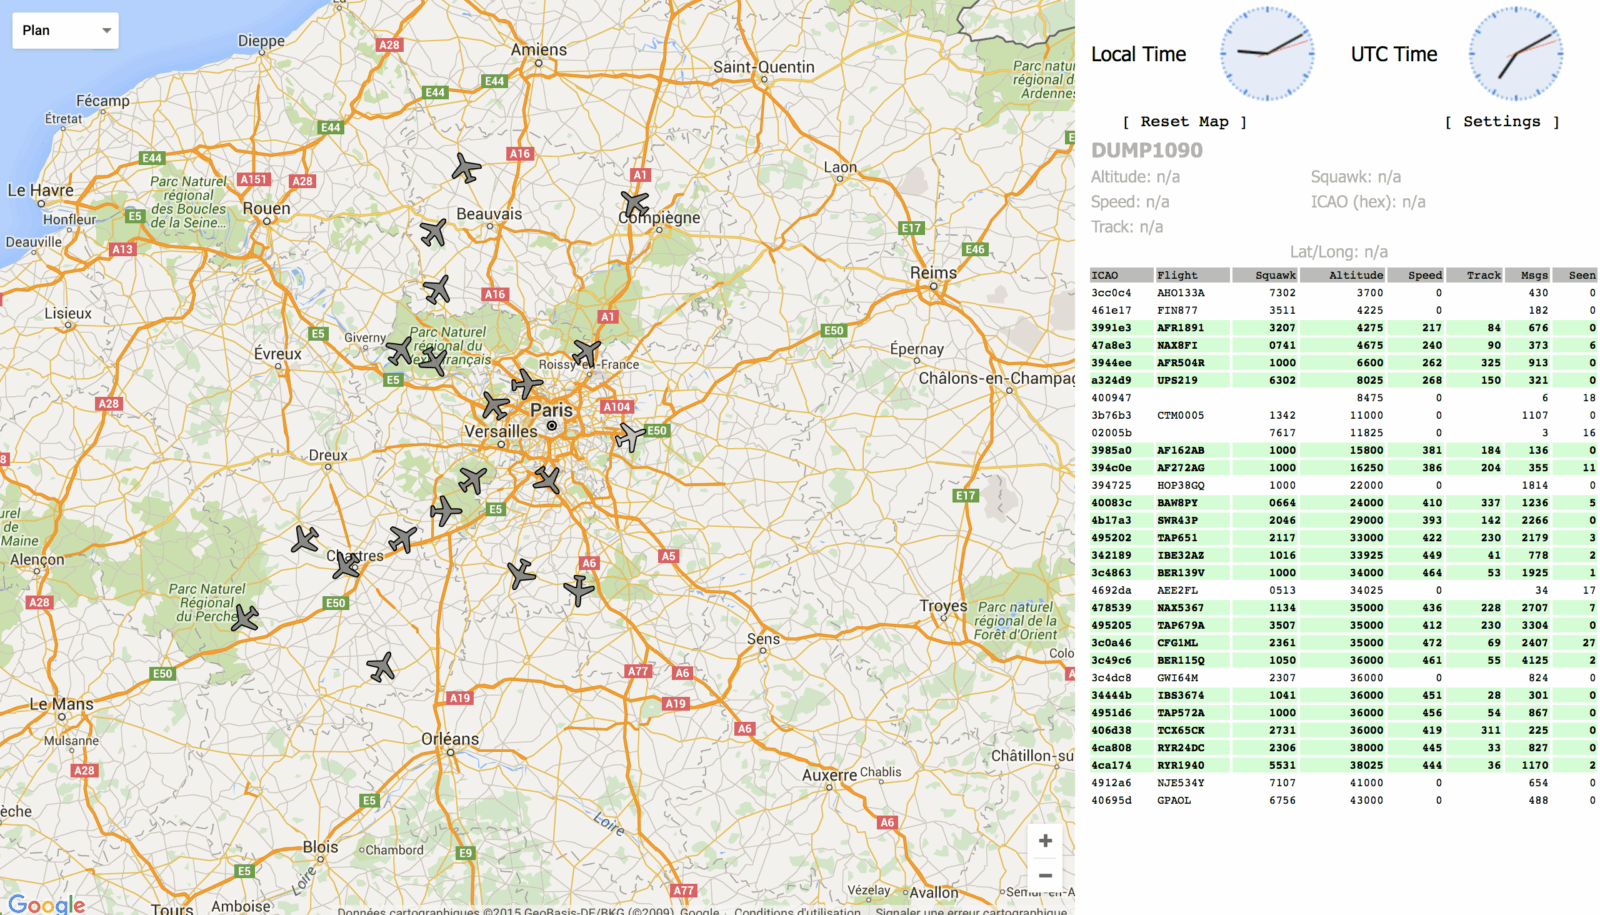Select flight NAX8FI row

(x=1343, y=345)
